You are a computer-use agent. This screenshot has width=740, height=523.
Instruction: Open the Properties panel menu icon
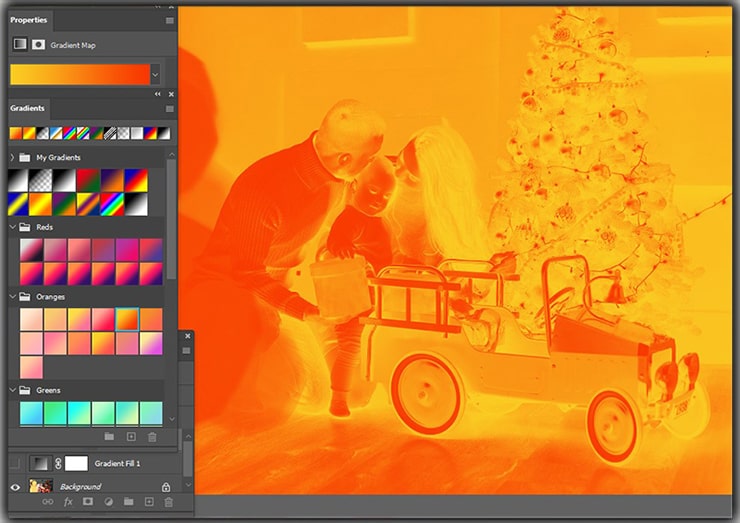click(170, 20)
